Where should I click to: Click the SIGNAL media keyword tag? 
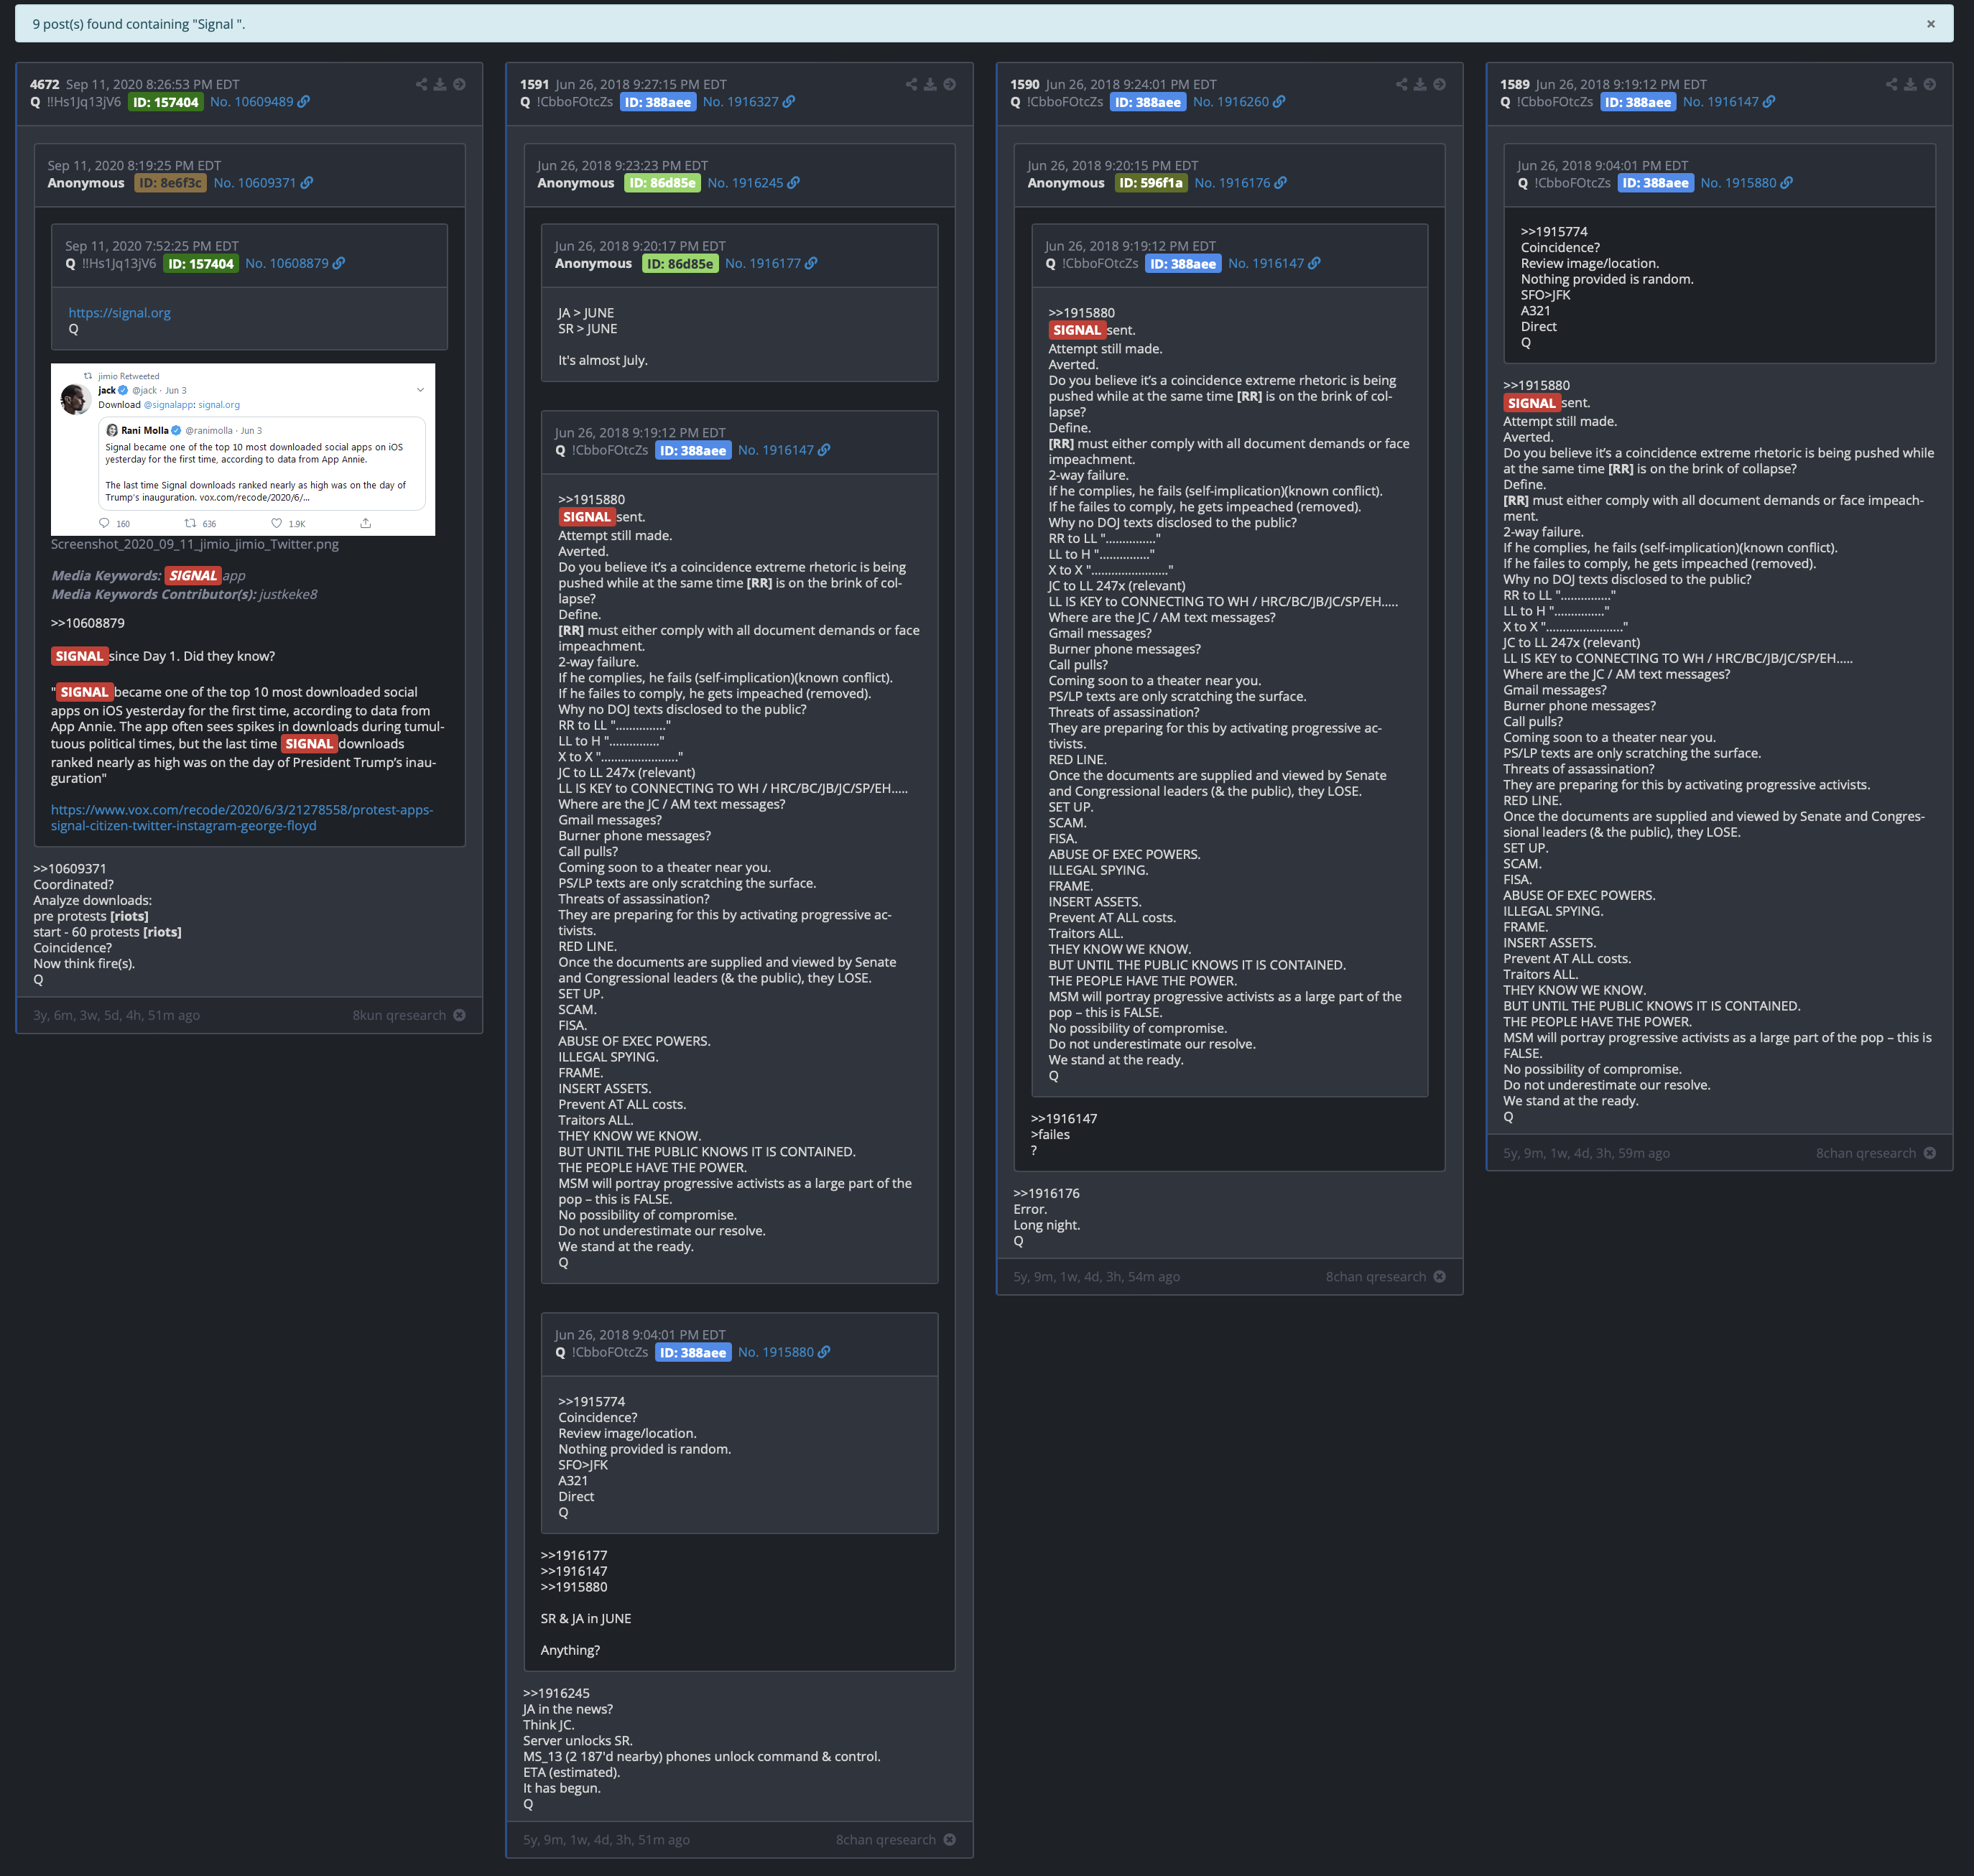point(193,576)
